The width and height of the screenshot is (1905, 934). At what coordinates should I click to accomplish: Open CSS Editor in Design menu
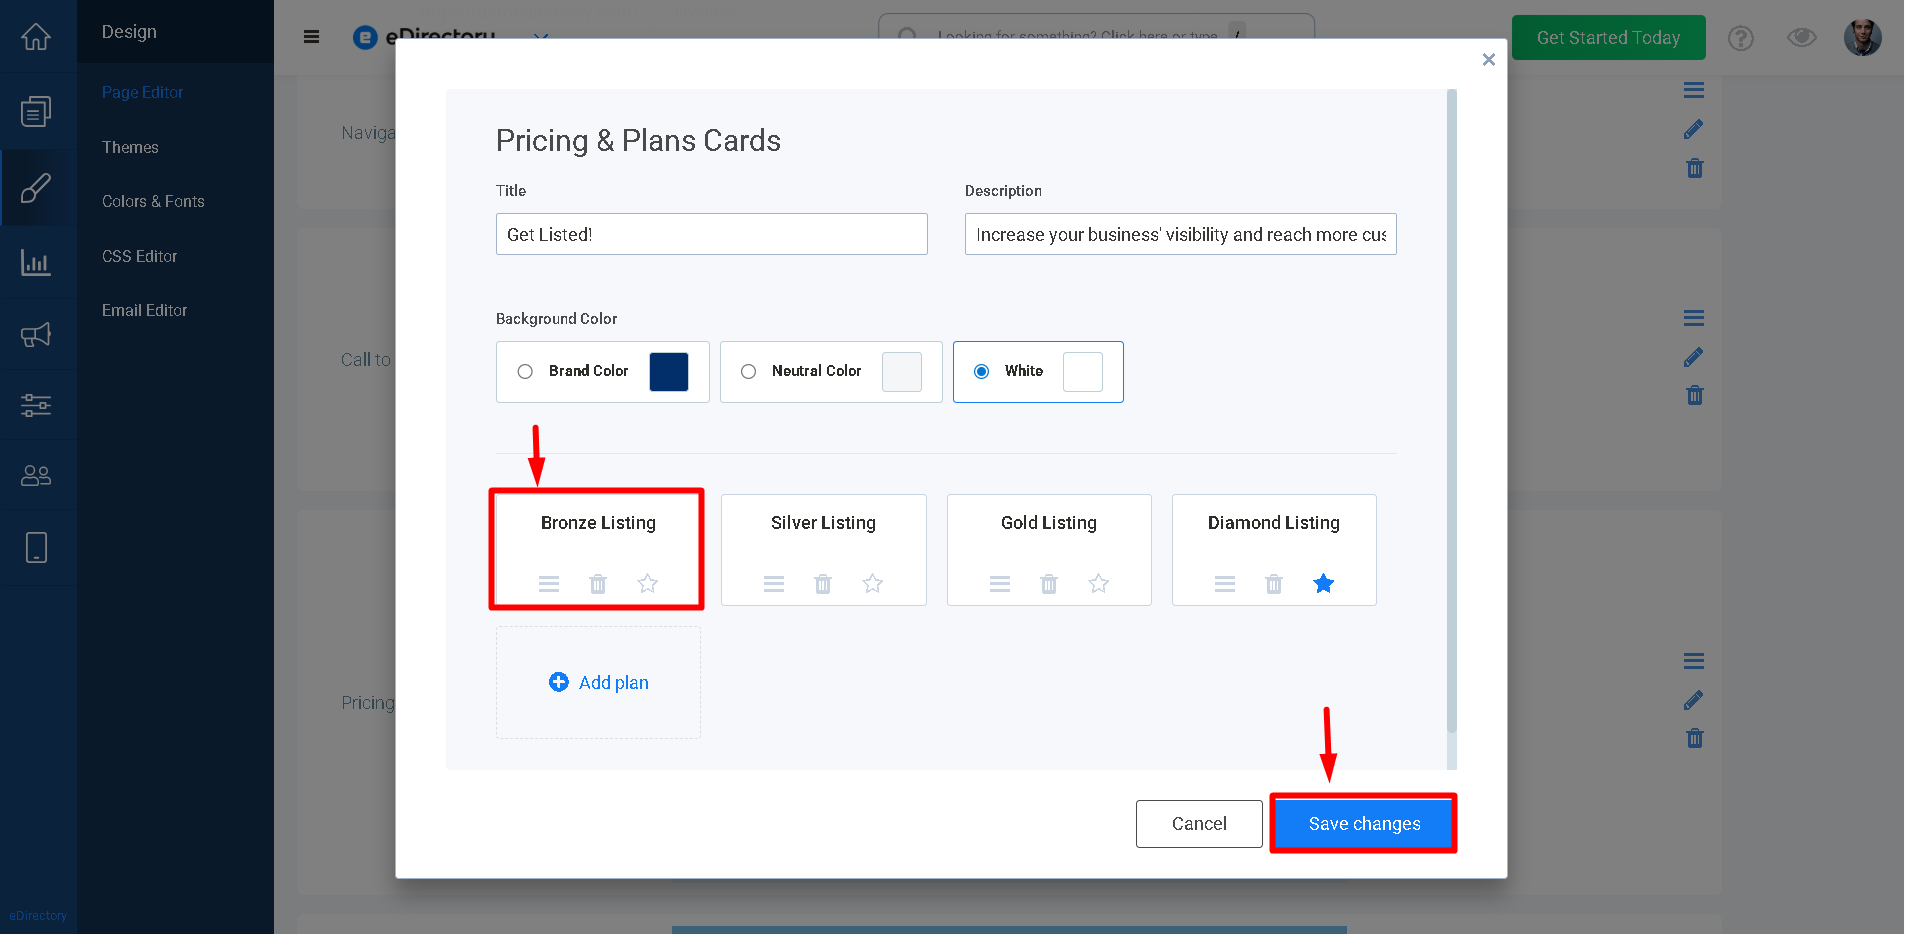pos(139,256)
